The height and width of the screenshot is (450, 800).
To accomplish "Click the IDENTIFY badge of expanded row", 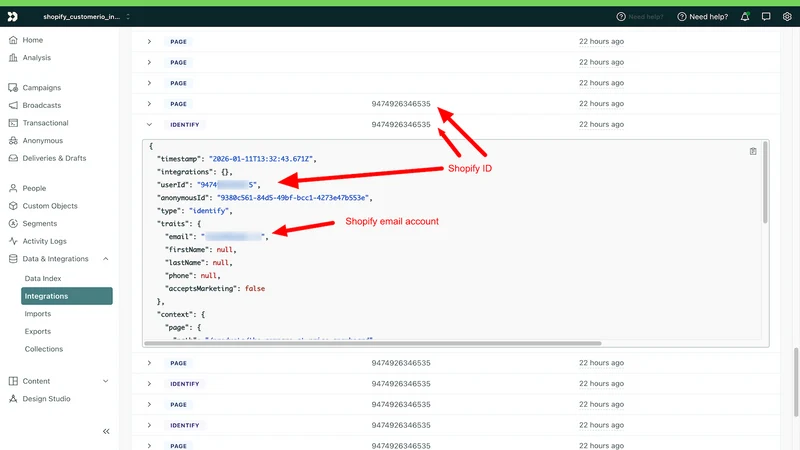I will click(x=185, y=124).
